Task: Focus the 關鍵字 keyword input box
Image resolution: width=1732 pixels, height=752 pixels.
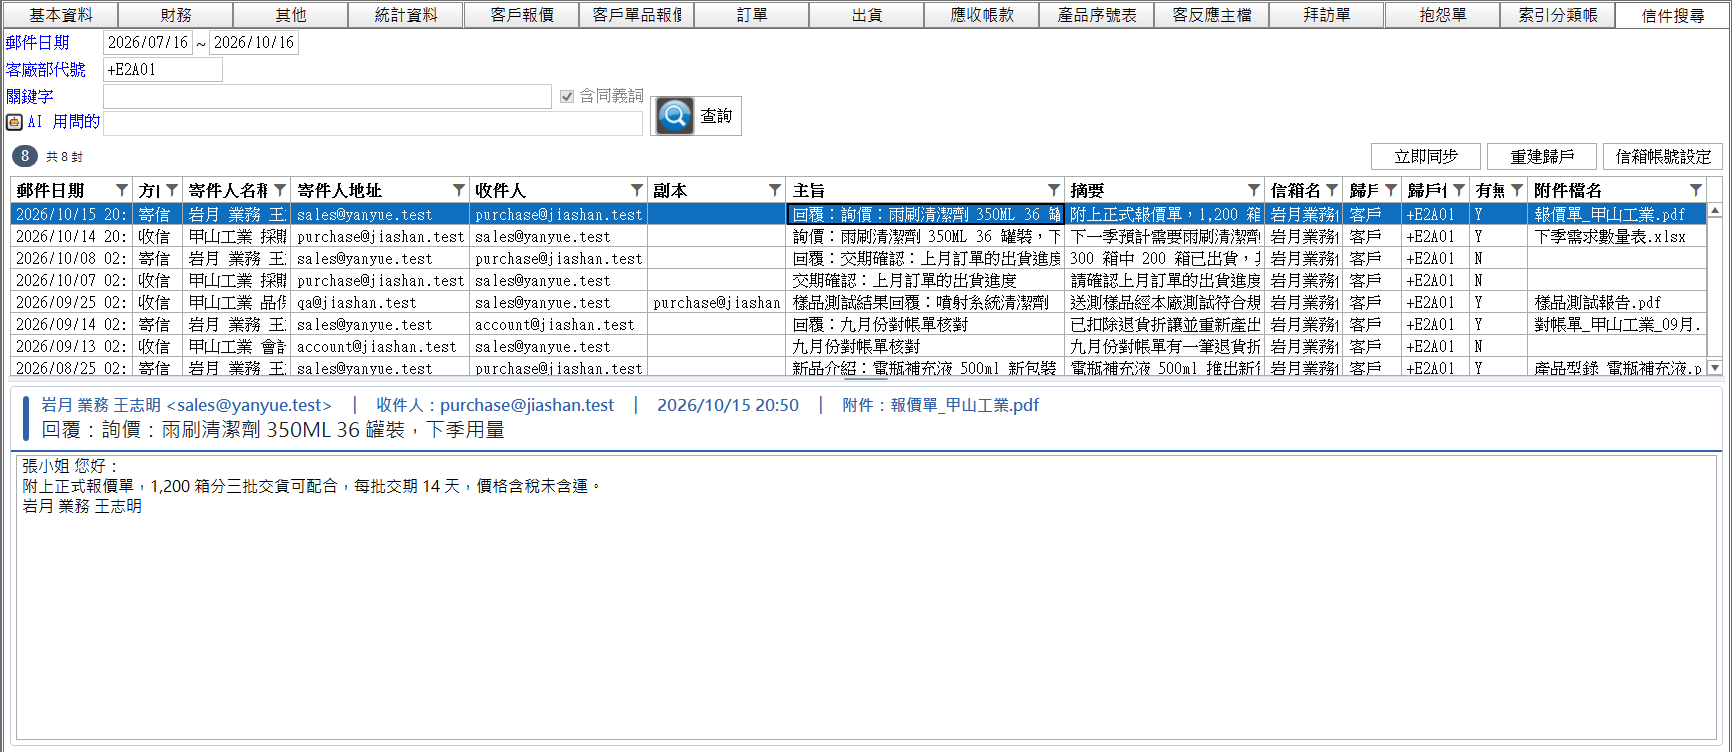Action: point(328,96)
